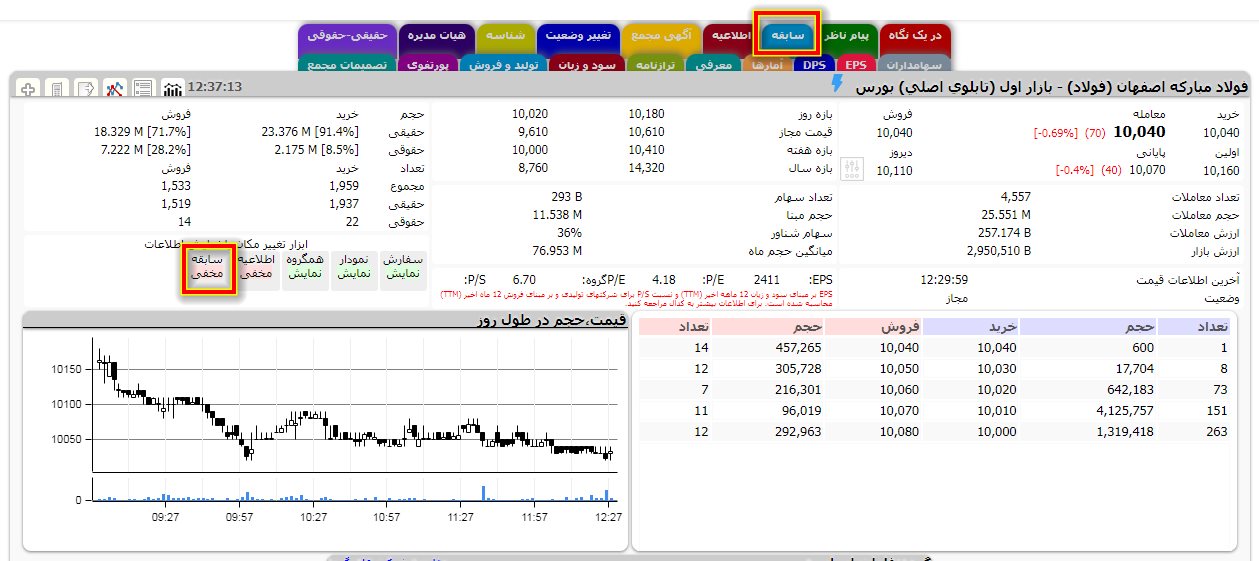The image size is (1259, 561).
Task: Click the P/S value 6.70
Action: pyautogui.click(x=524, y=280)
